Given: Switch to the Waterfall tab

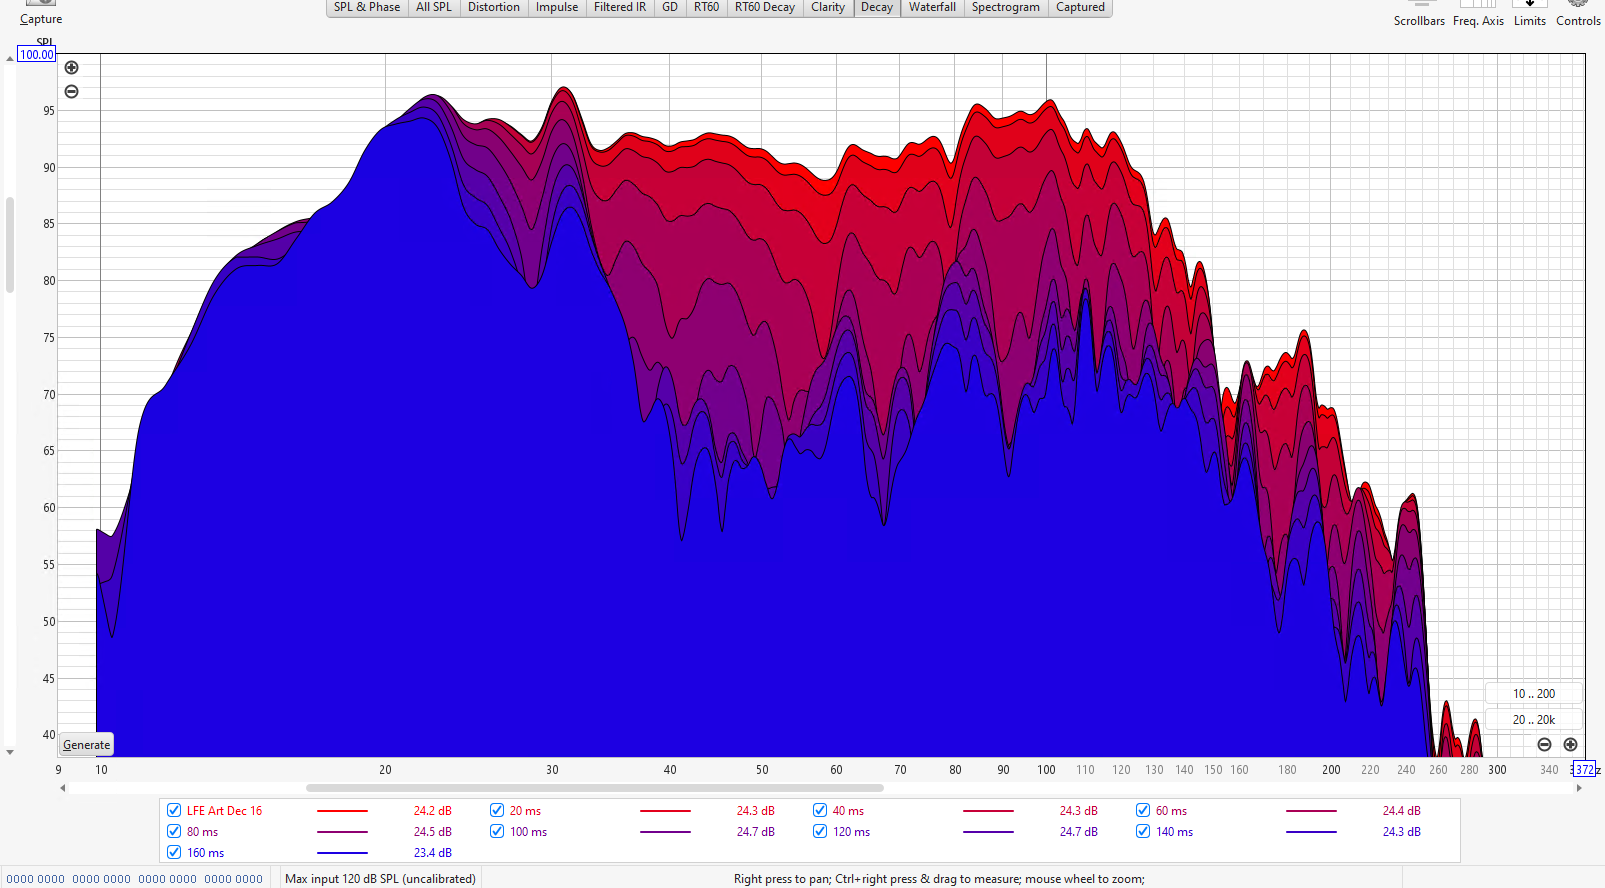Looking at the screenshot, I should tap(932, 7).
